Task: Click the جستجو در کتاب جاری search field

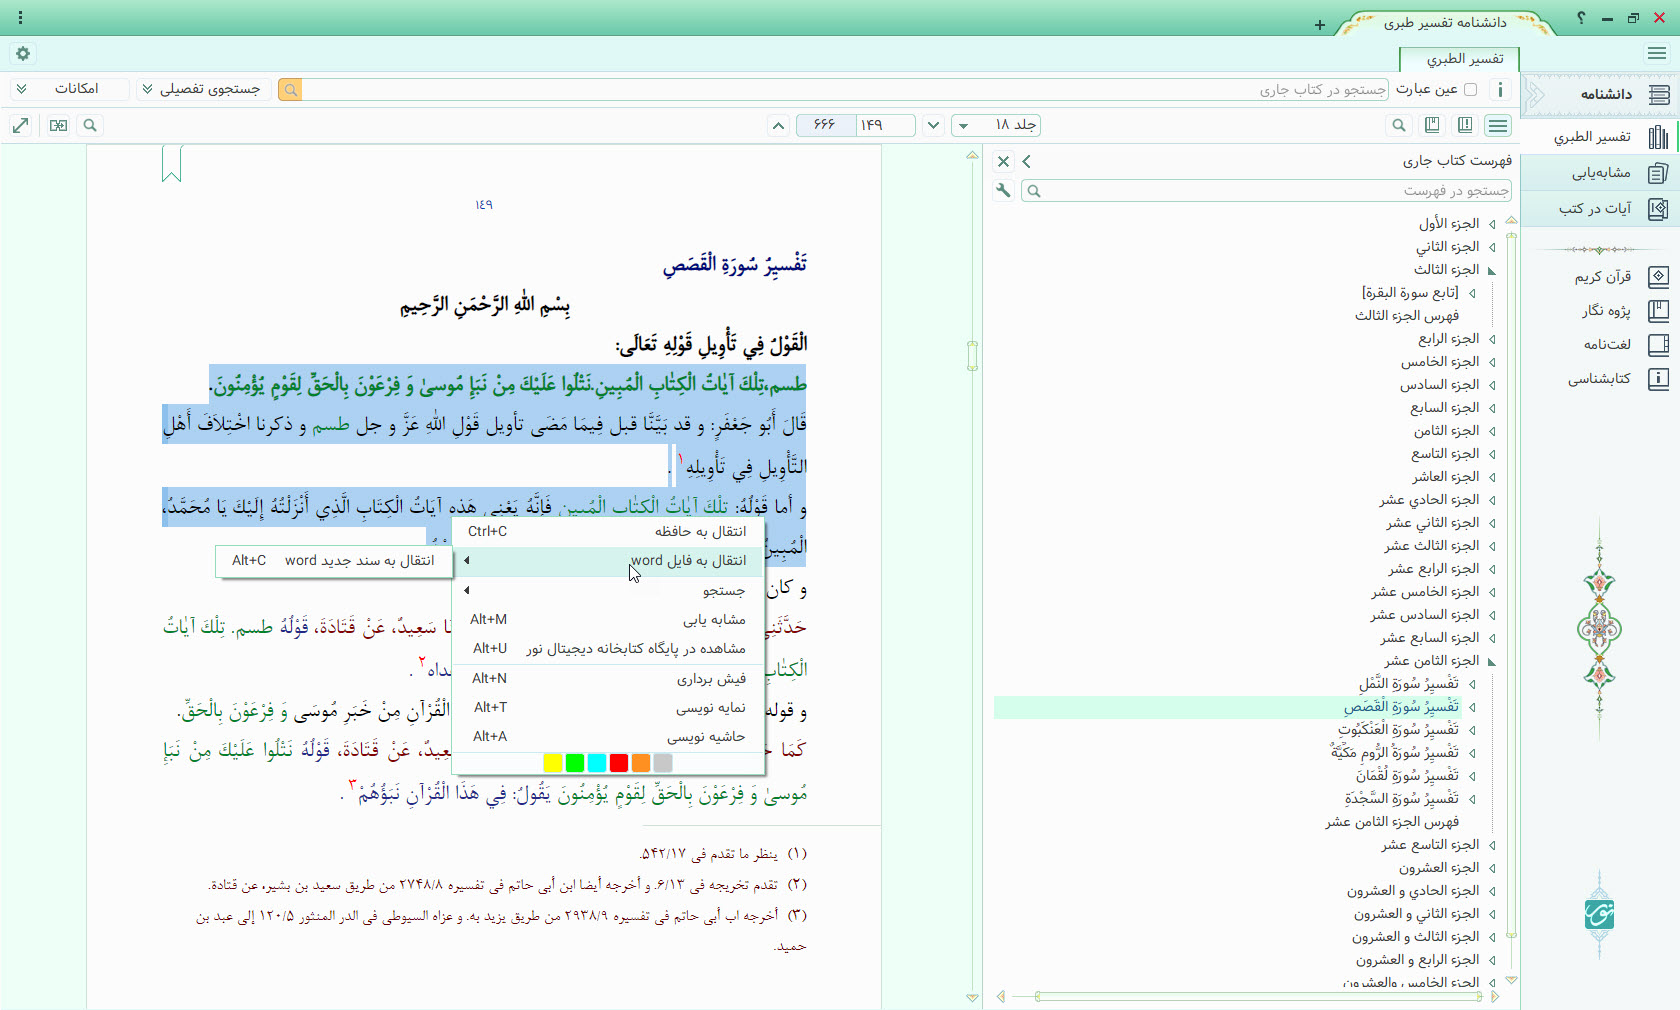Action: pyautogui.click(x=846, y=90)
